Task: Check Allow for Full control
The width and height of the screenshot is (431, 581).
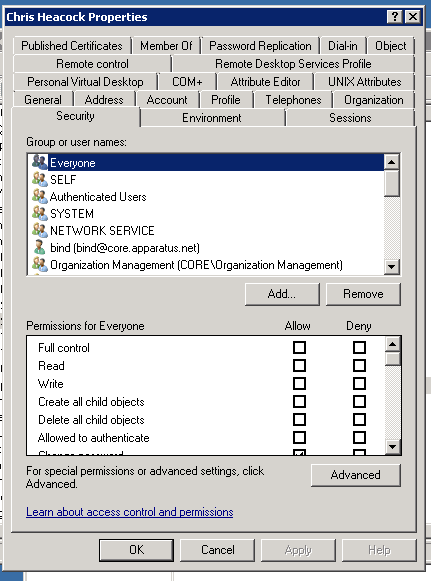Action: coord(299,348)
